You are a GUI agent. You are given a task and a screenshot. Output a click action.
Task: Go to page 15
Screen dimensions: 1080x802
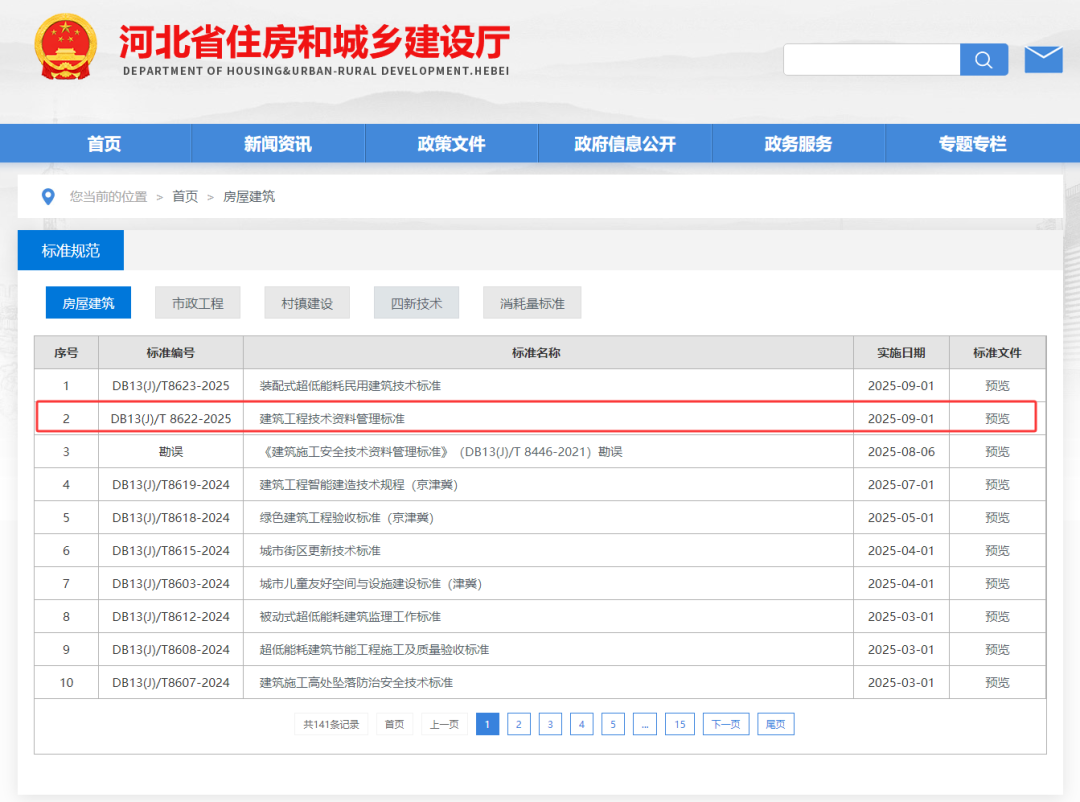coord(680,724)
